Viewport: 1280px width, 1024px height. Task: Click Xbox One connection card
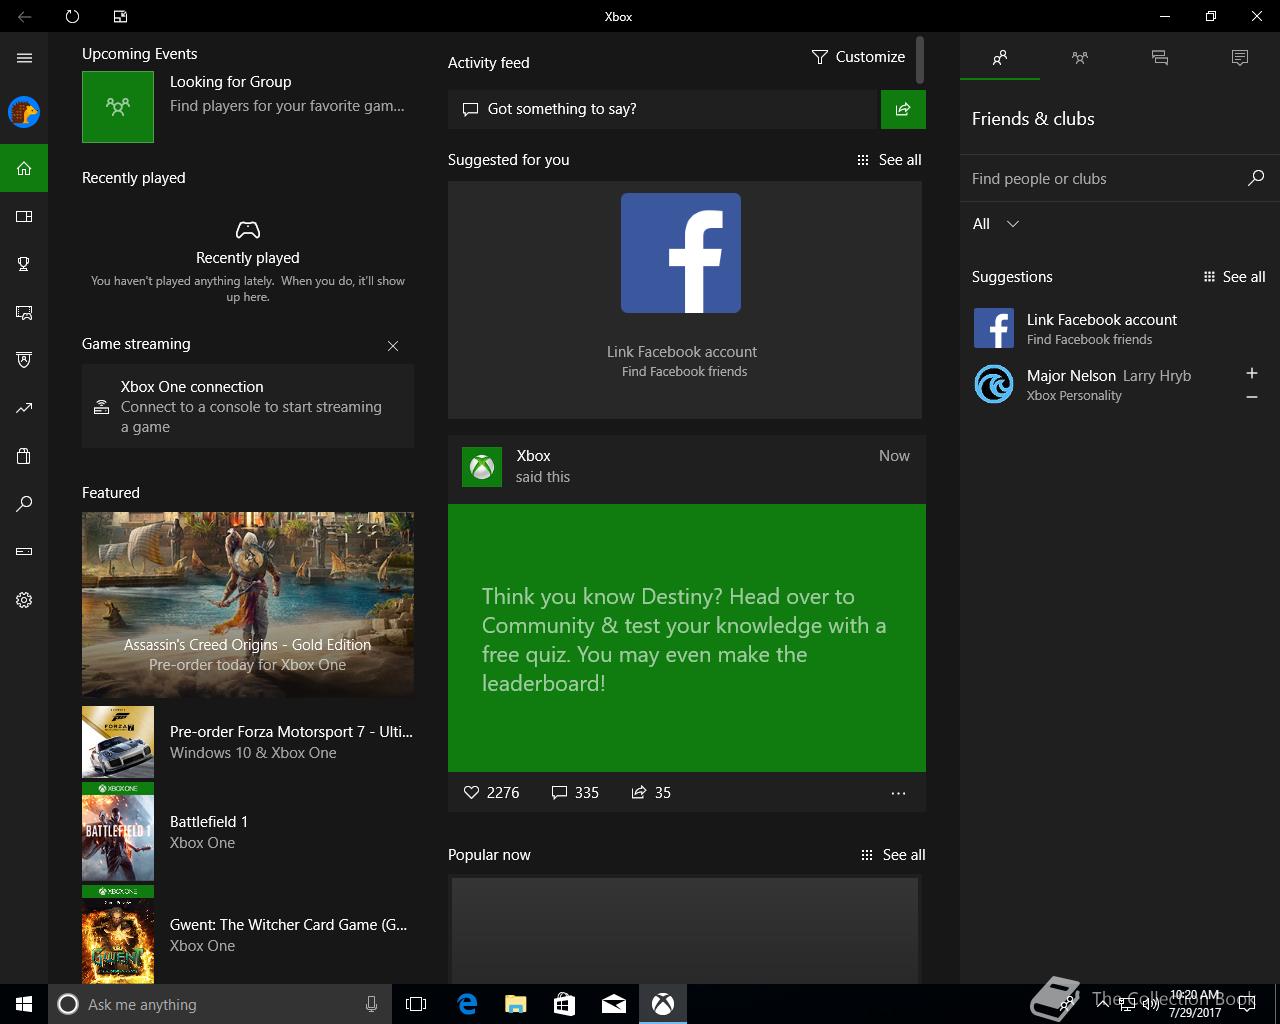click(x=248, y=406)
